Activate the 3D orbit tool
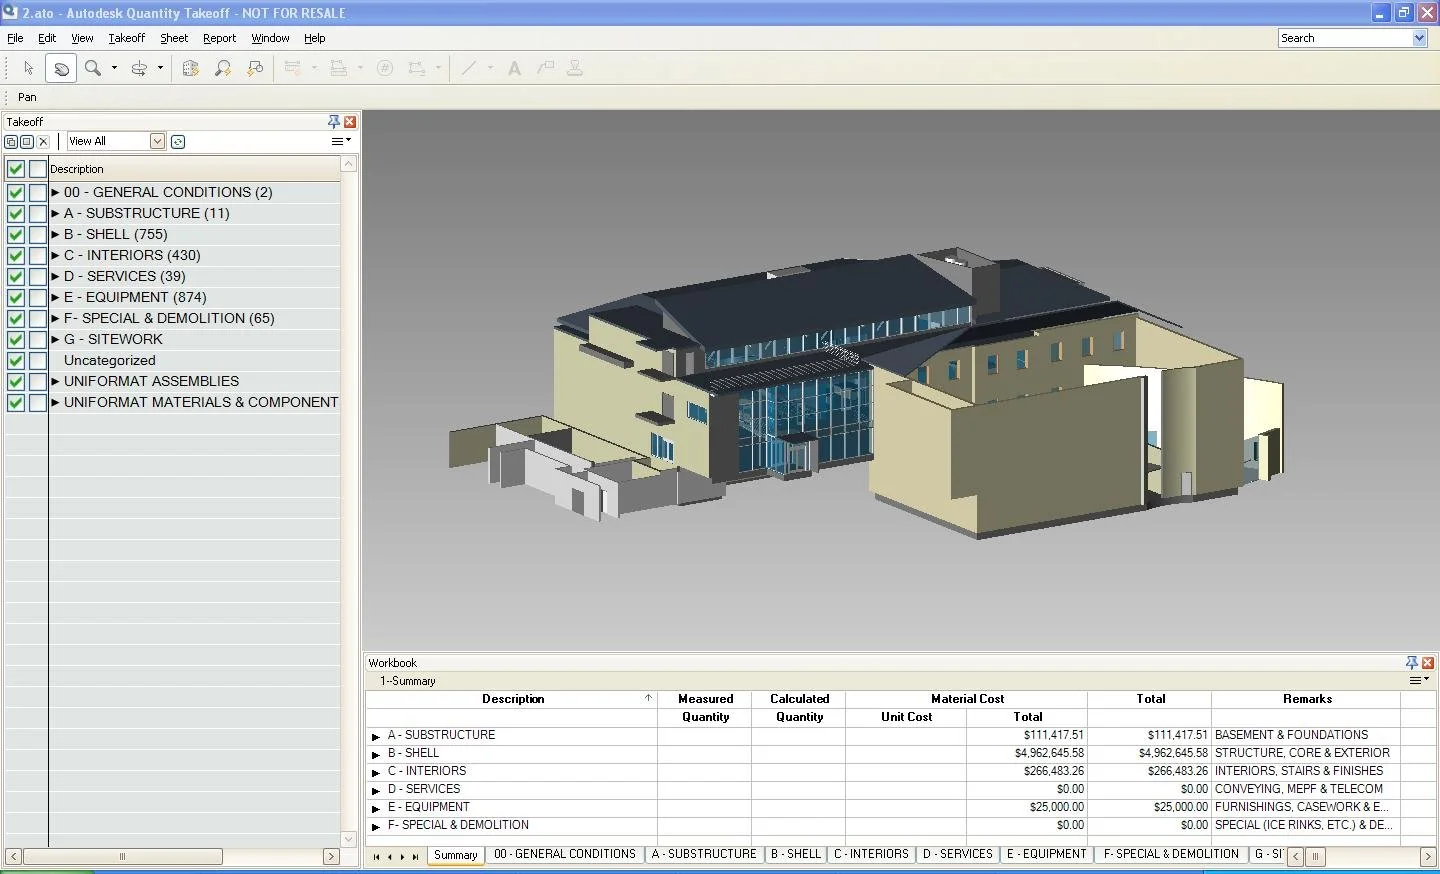Screen dimensions: 1440x874 (140, 68)
